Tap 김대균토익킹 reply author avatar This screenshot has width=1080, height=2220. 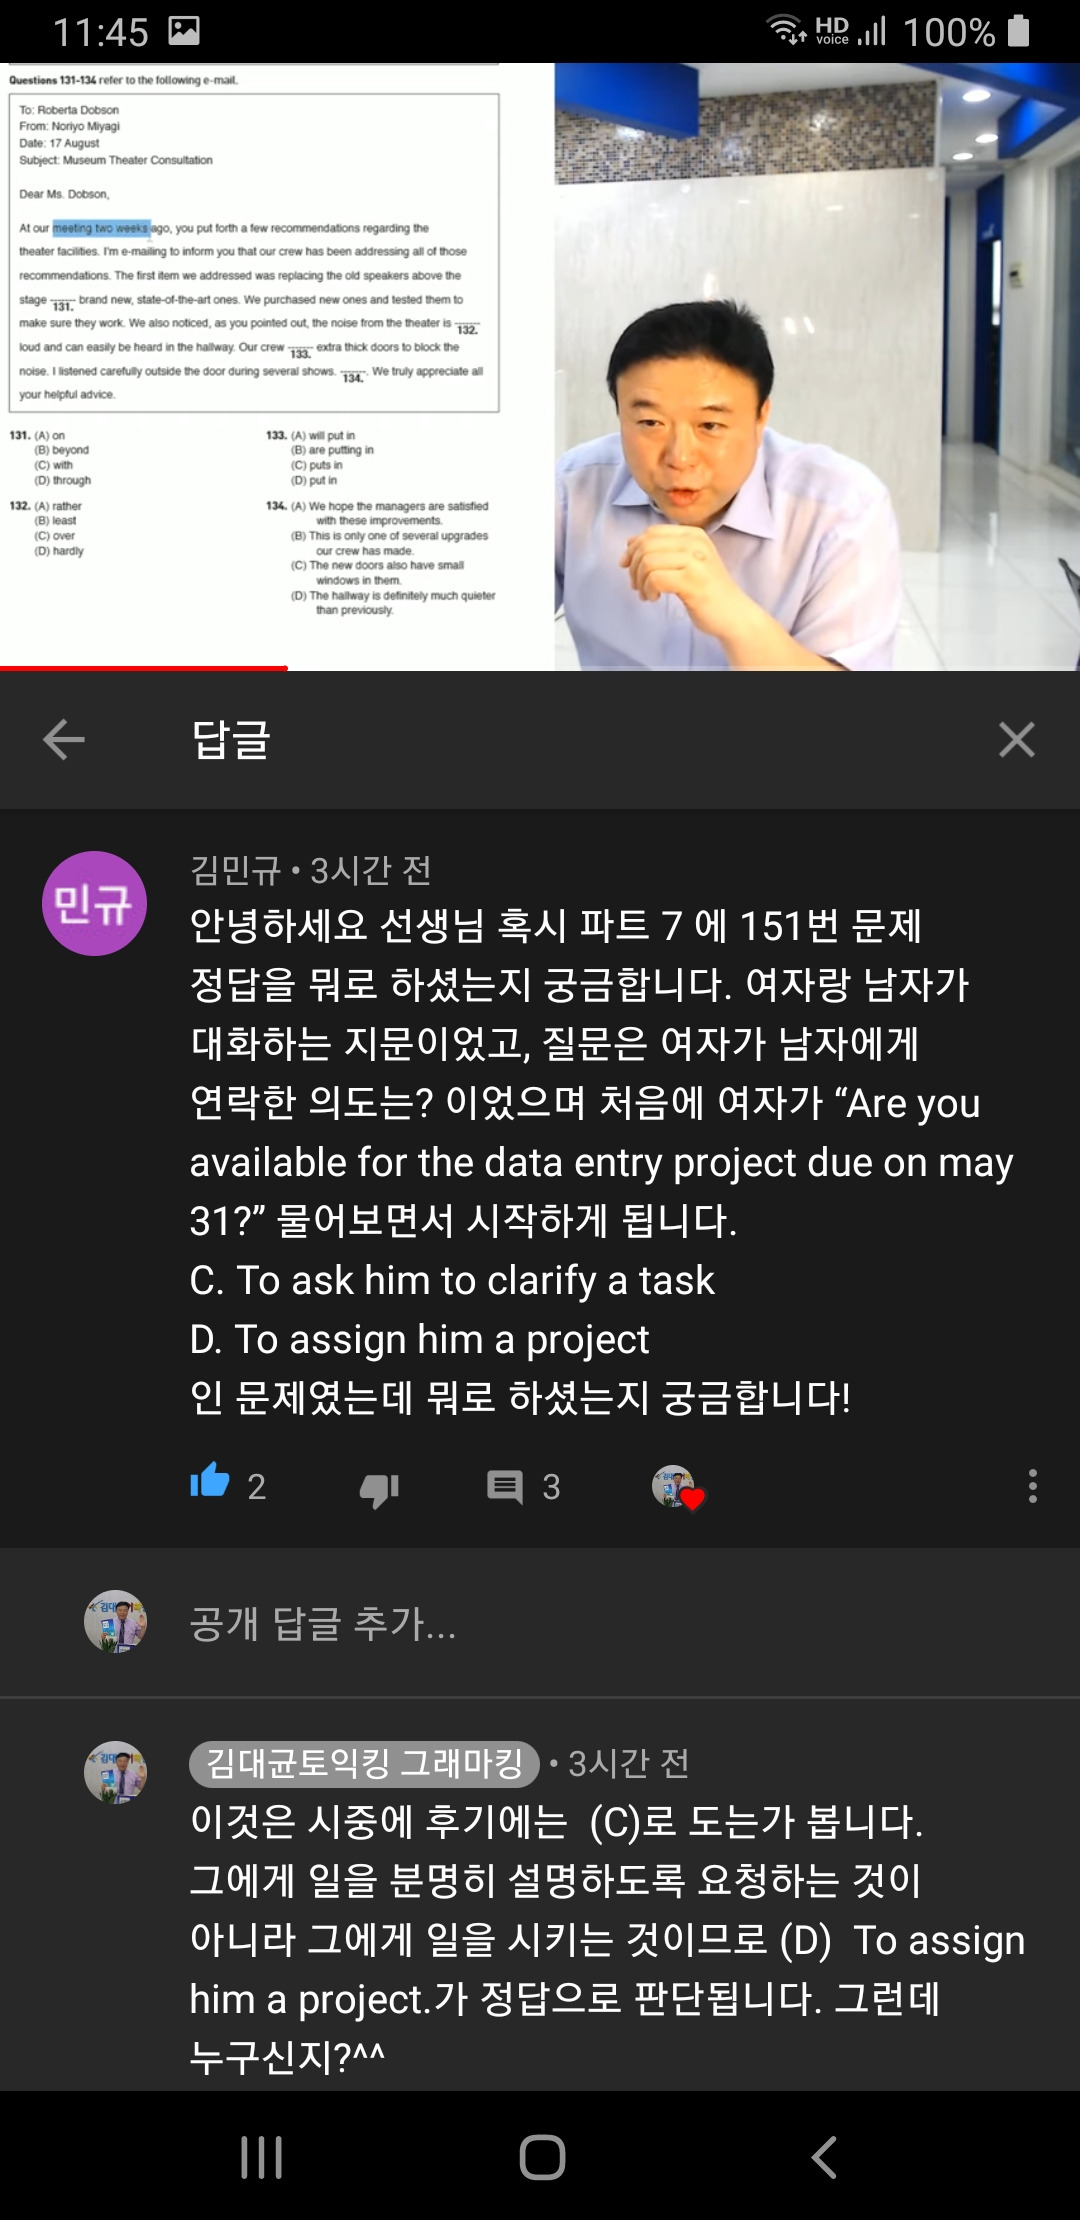tap(115, 1772)
